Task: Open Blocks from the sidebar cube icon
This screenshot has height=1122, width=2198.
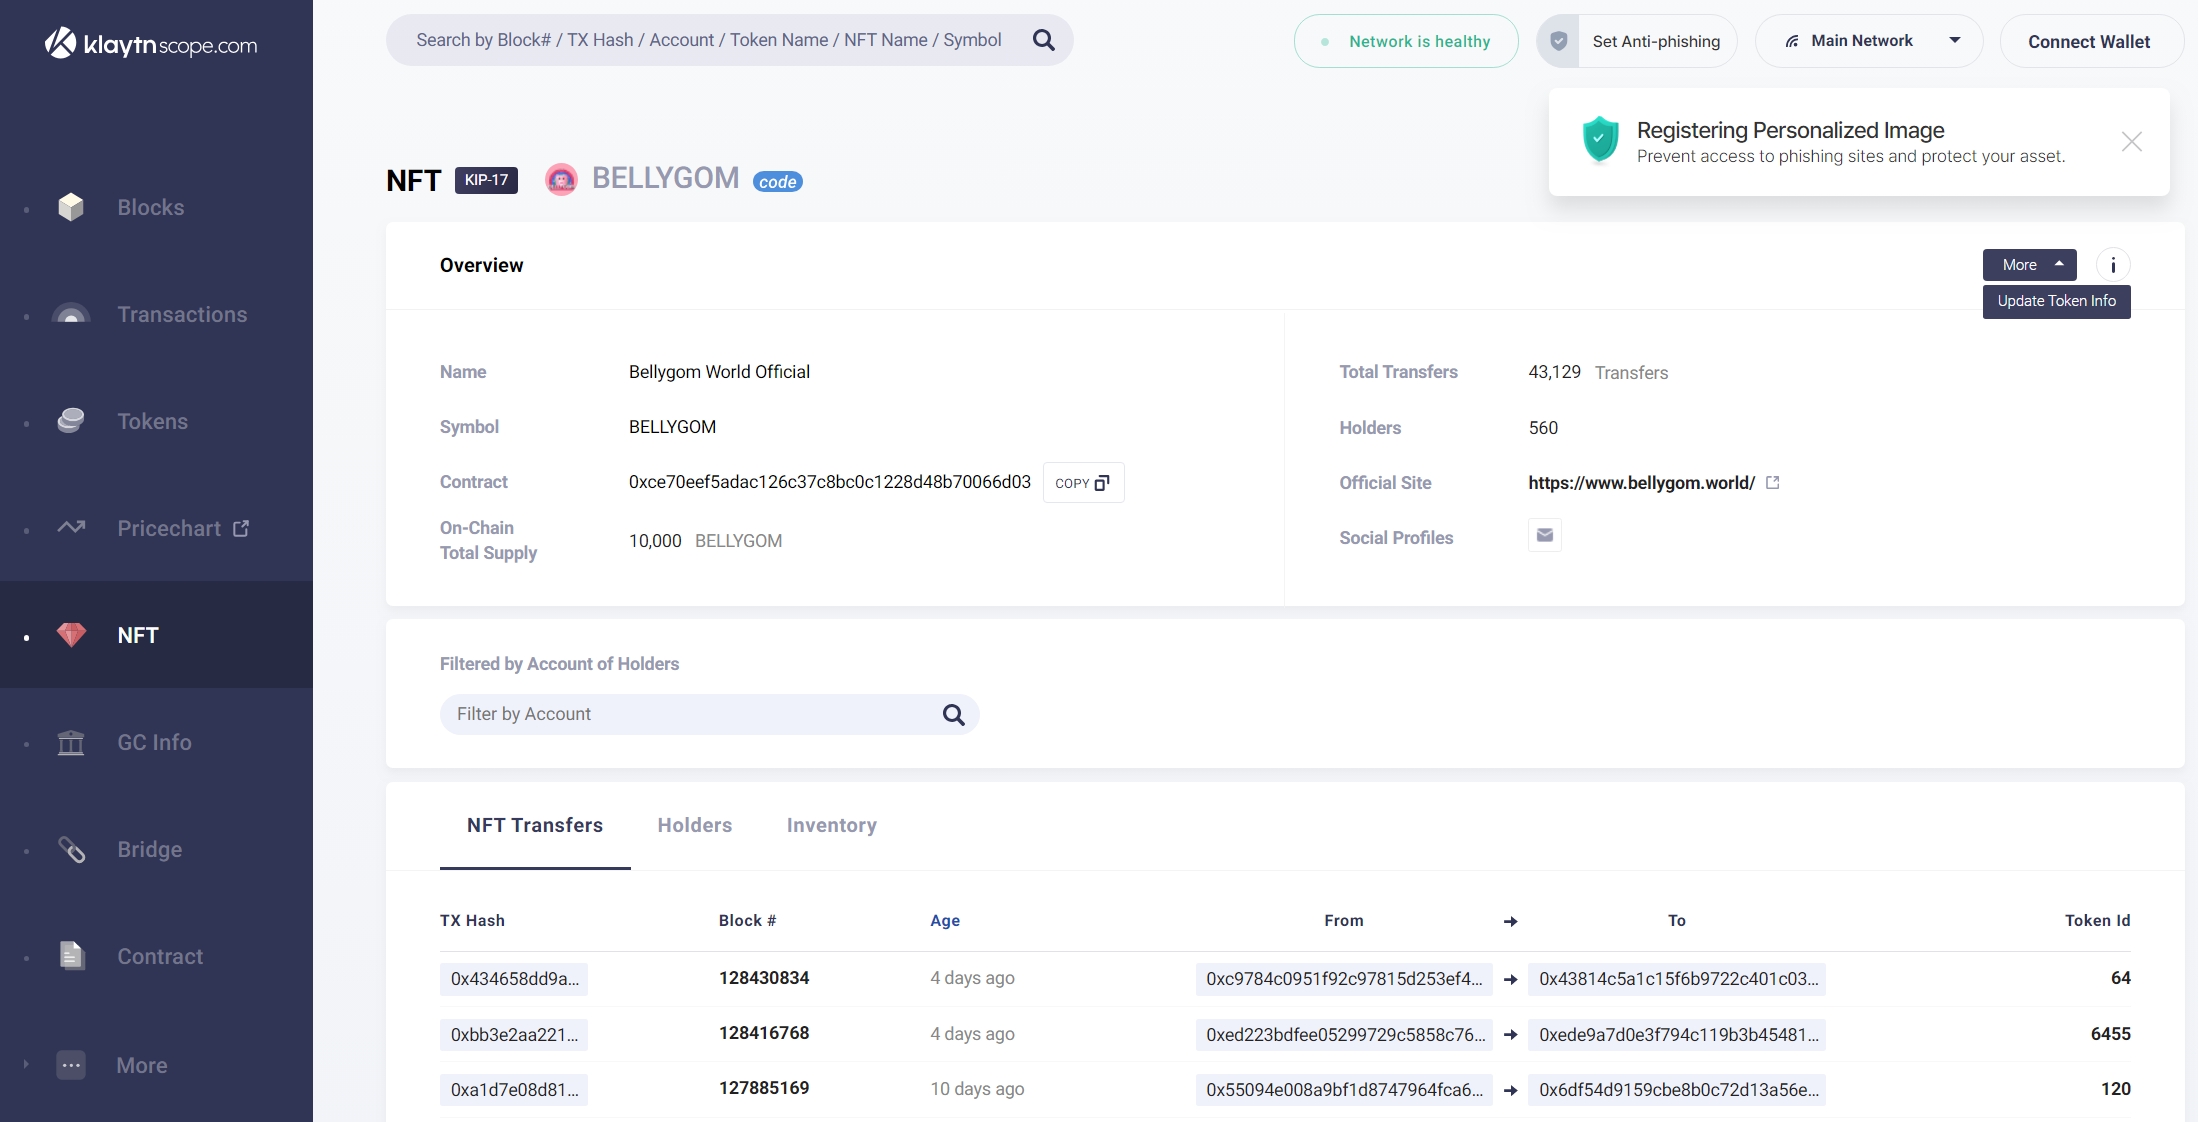Action: [71, 207]
